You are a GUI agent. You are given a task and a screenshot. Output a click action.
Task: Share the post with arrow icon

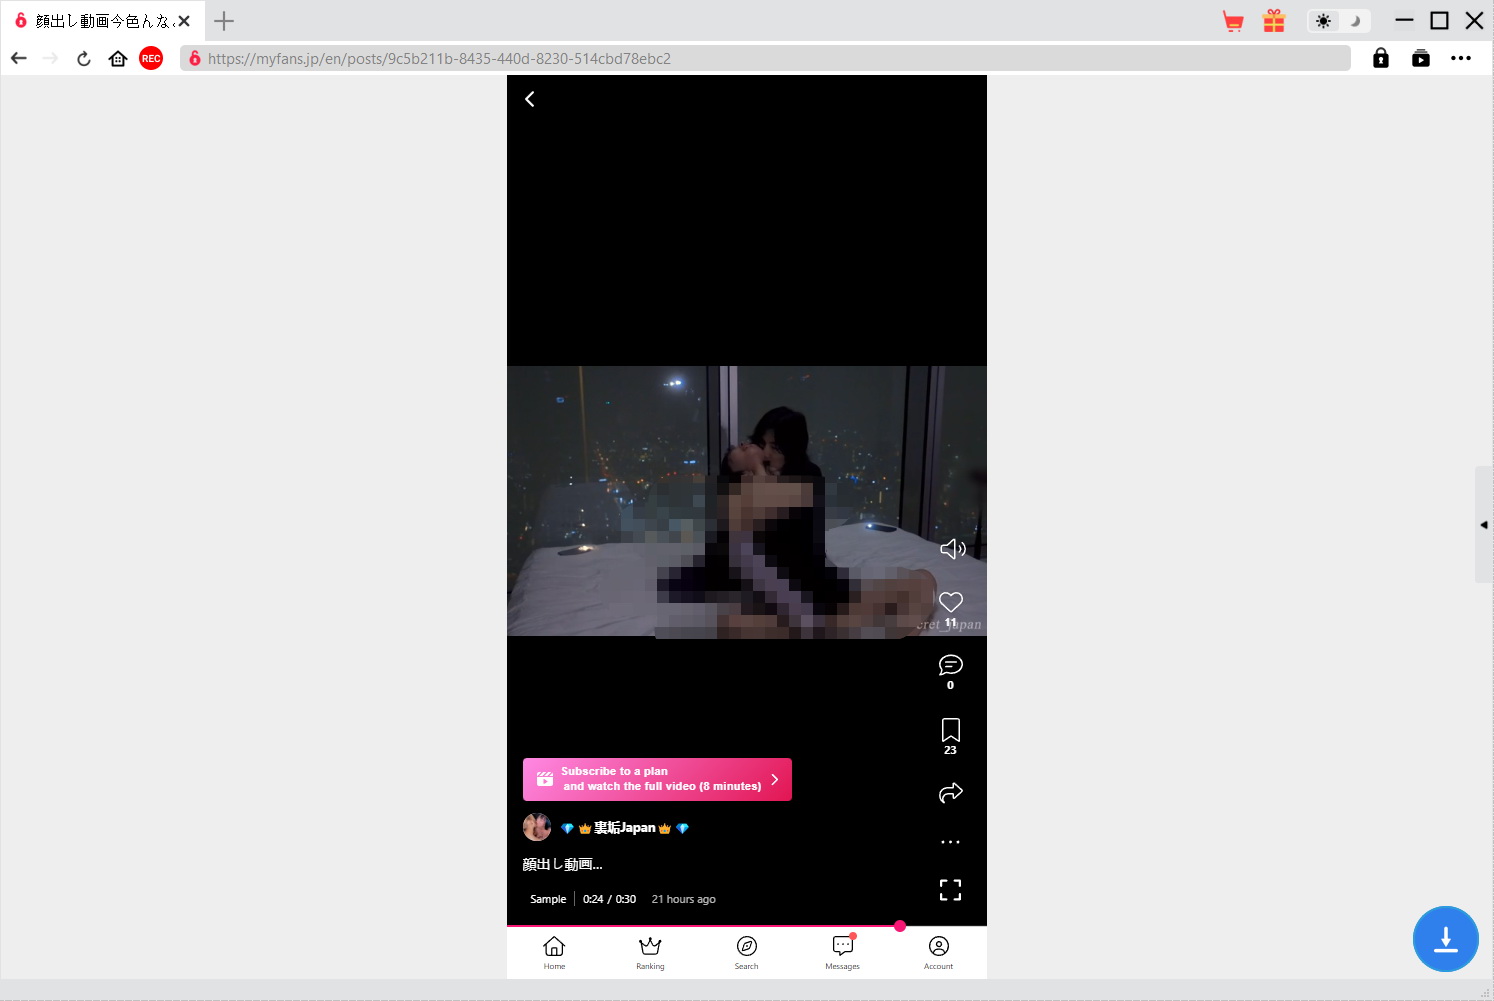click(951, 793)
